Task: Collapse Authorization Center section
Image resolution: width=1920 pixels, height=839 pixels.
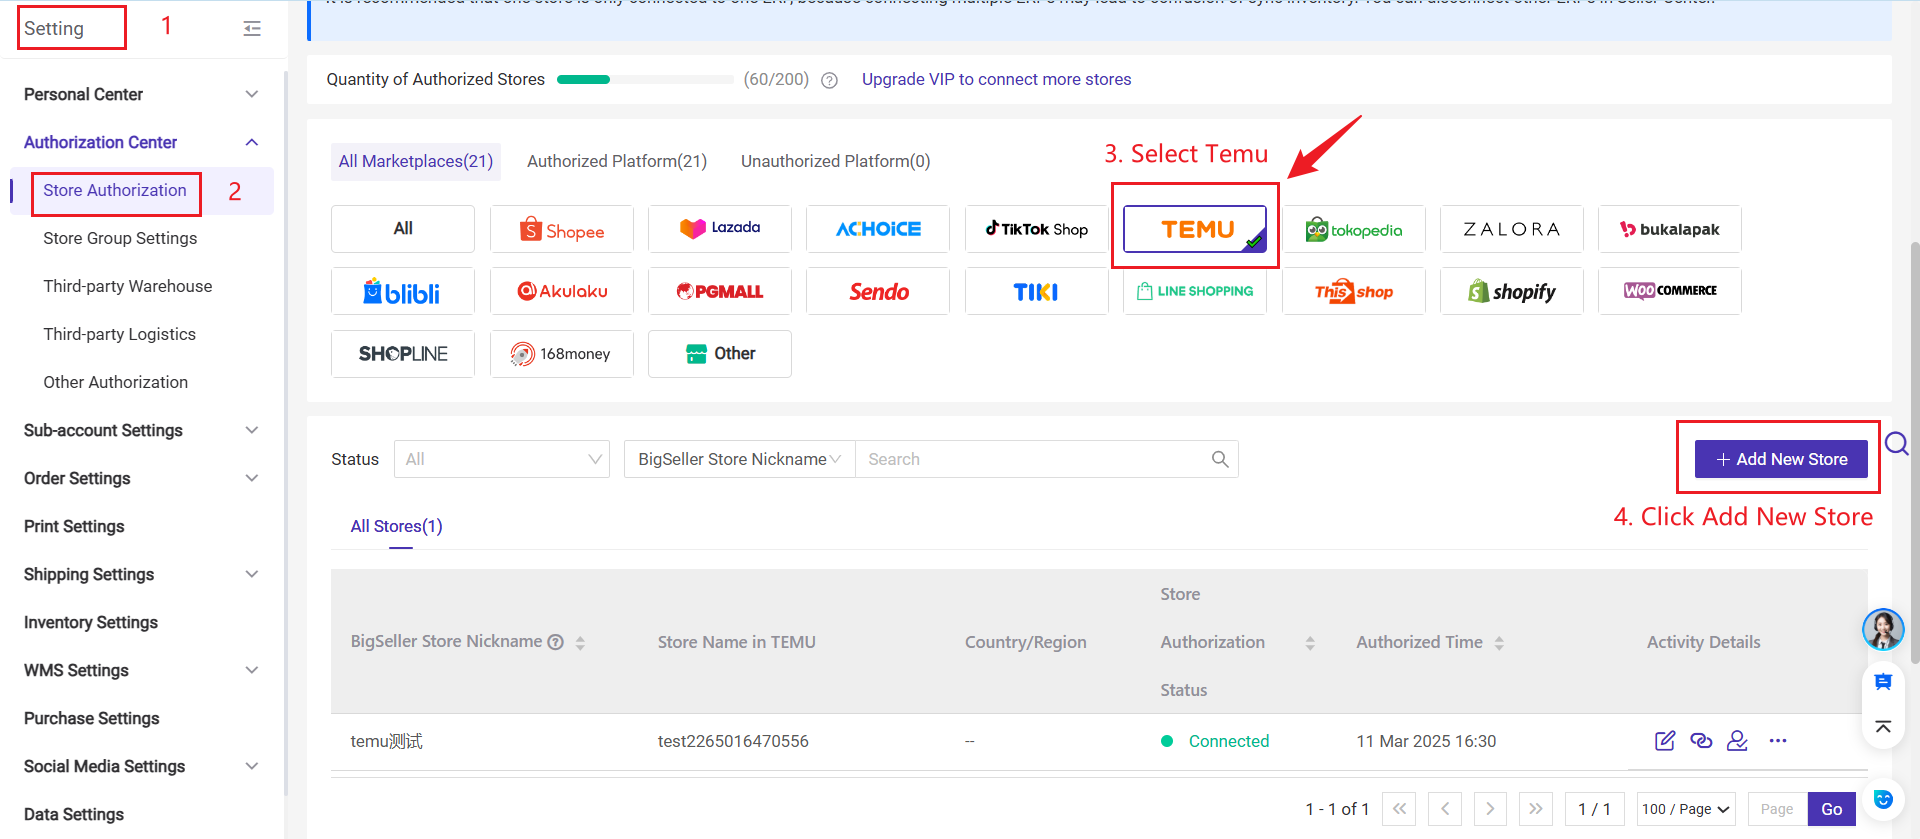Action: pos(252,142)
